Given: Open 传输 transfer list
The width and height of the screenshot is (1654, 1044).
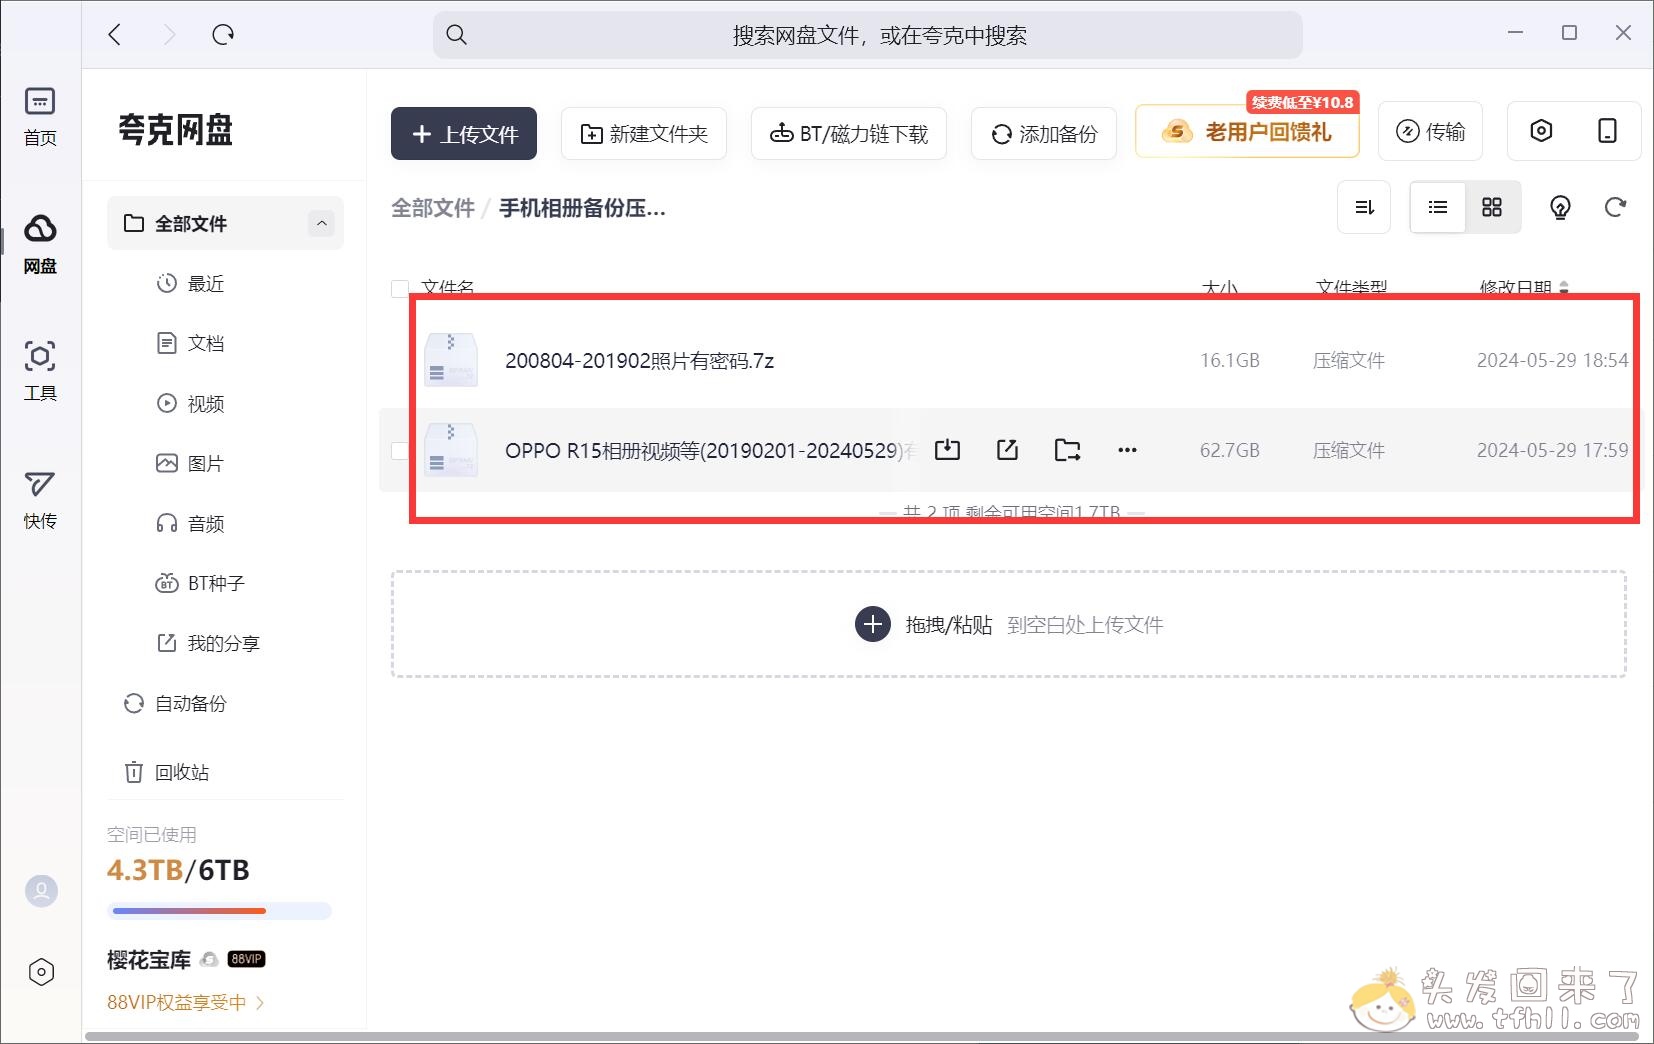Looking at the screenshot, I should 1430,131.
